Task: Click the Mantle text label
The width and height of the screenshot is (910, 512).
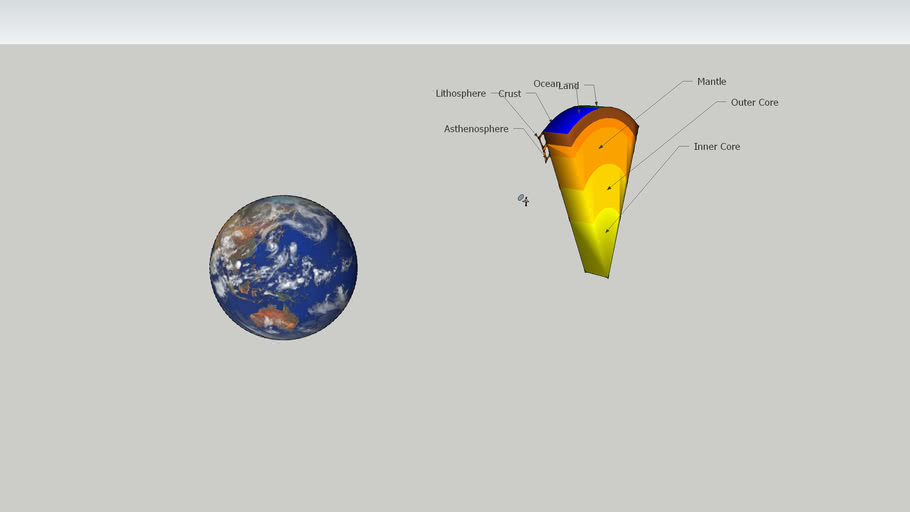Action: 711,82
